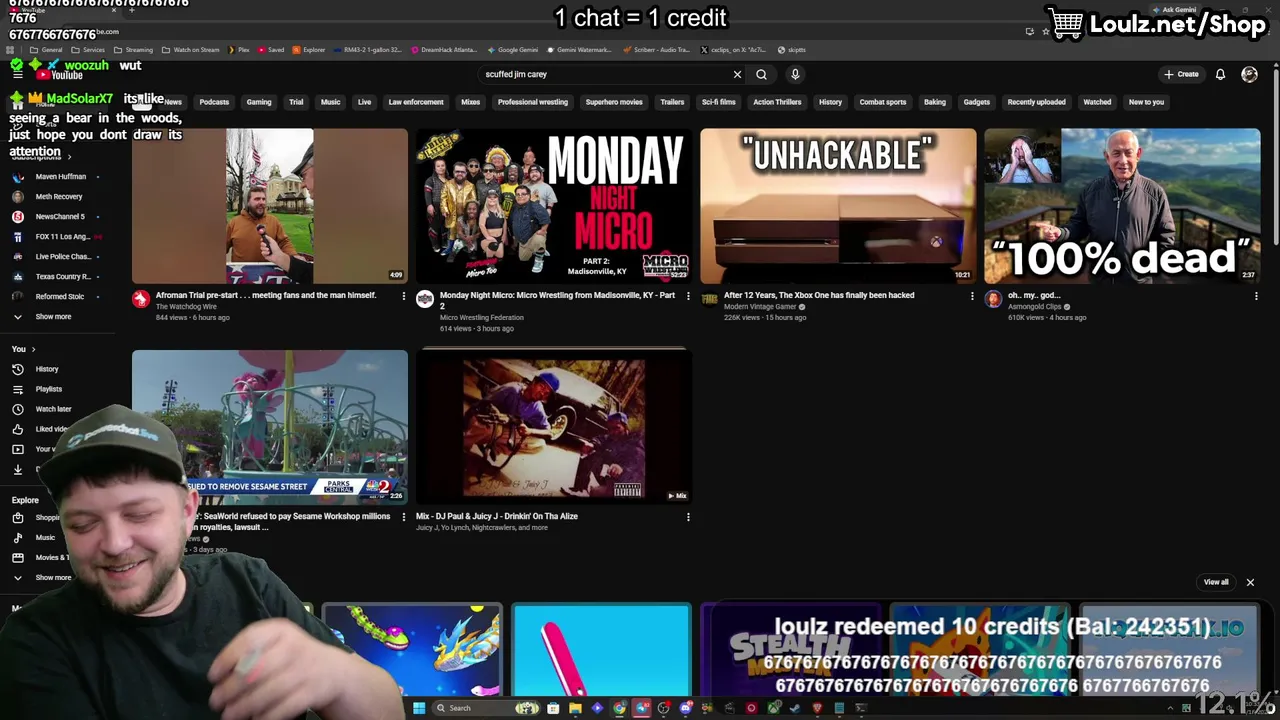
Task: Open Micro Wrestling Federation channel avatar
Action: (425, 299)
